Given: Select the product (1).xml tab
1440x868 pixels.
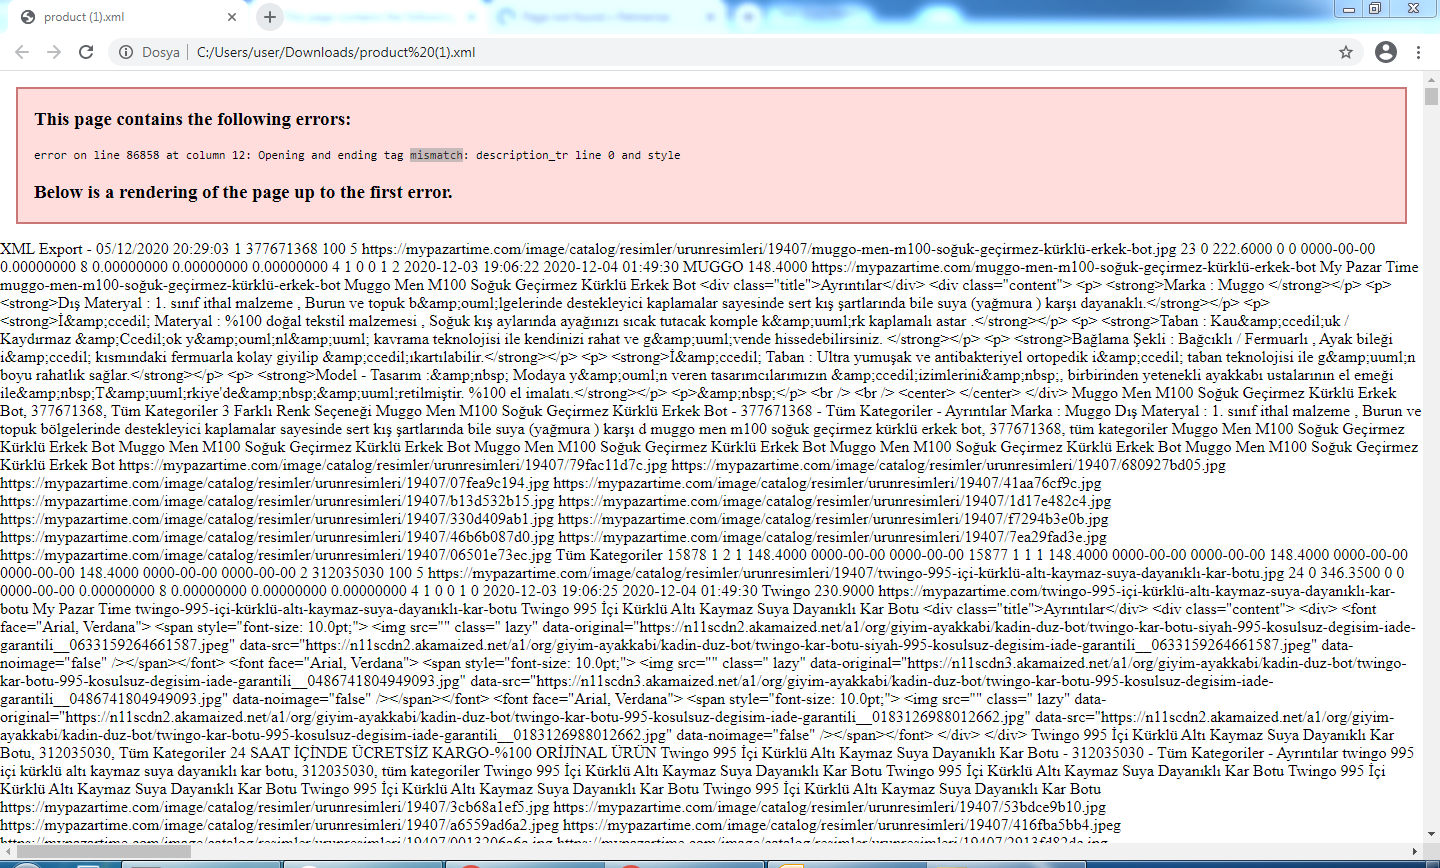Looking at the screenshot, I should (127, 17).
